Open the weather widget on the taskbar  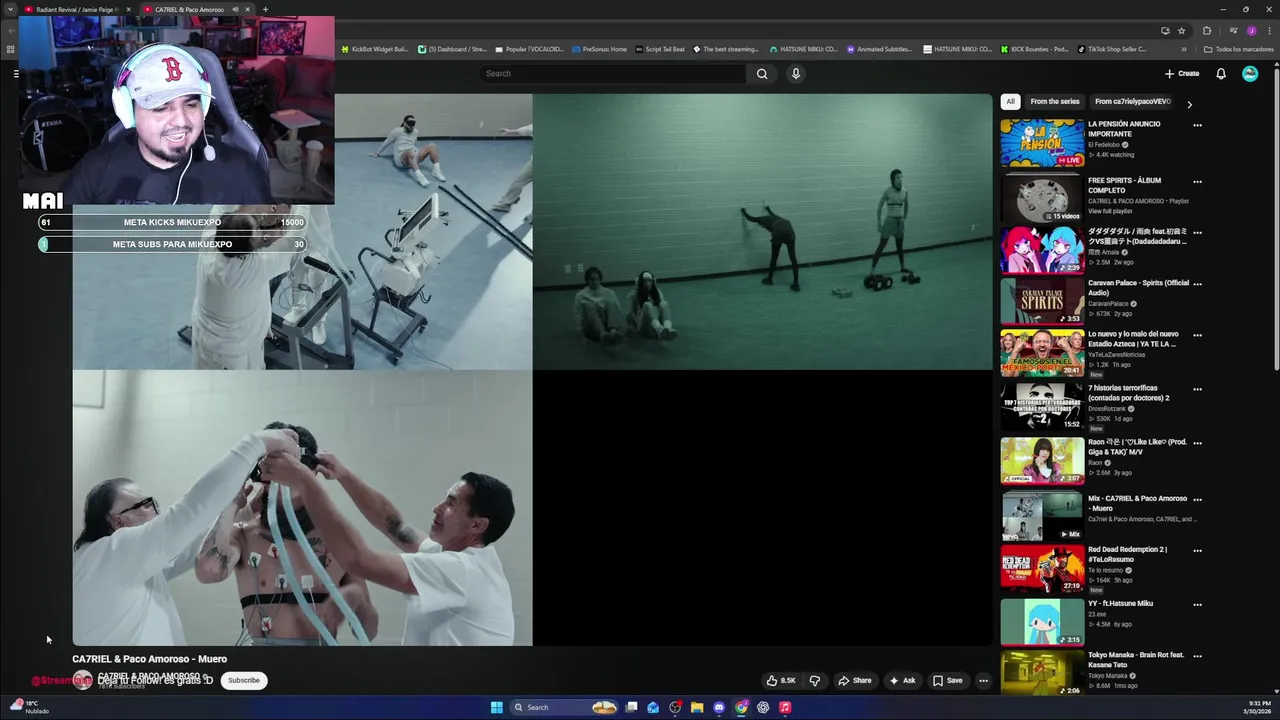[31, 707]
